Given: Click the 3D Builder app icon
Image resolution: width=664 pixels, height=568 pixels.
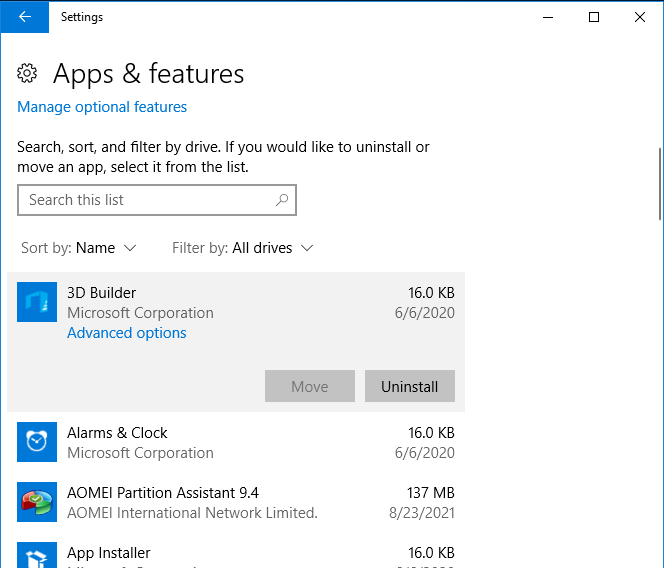Looking at the screenshot, I should (x=37, y=303).
